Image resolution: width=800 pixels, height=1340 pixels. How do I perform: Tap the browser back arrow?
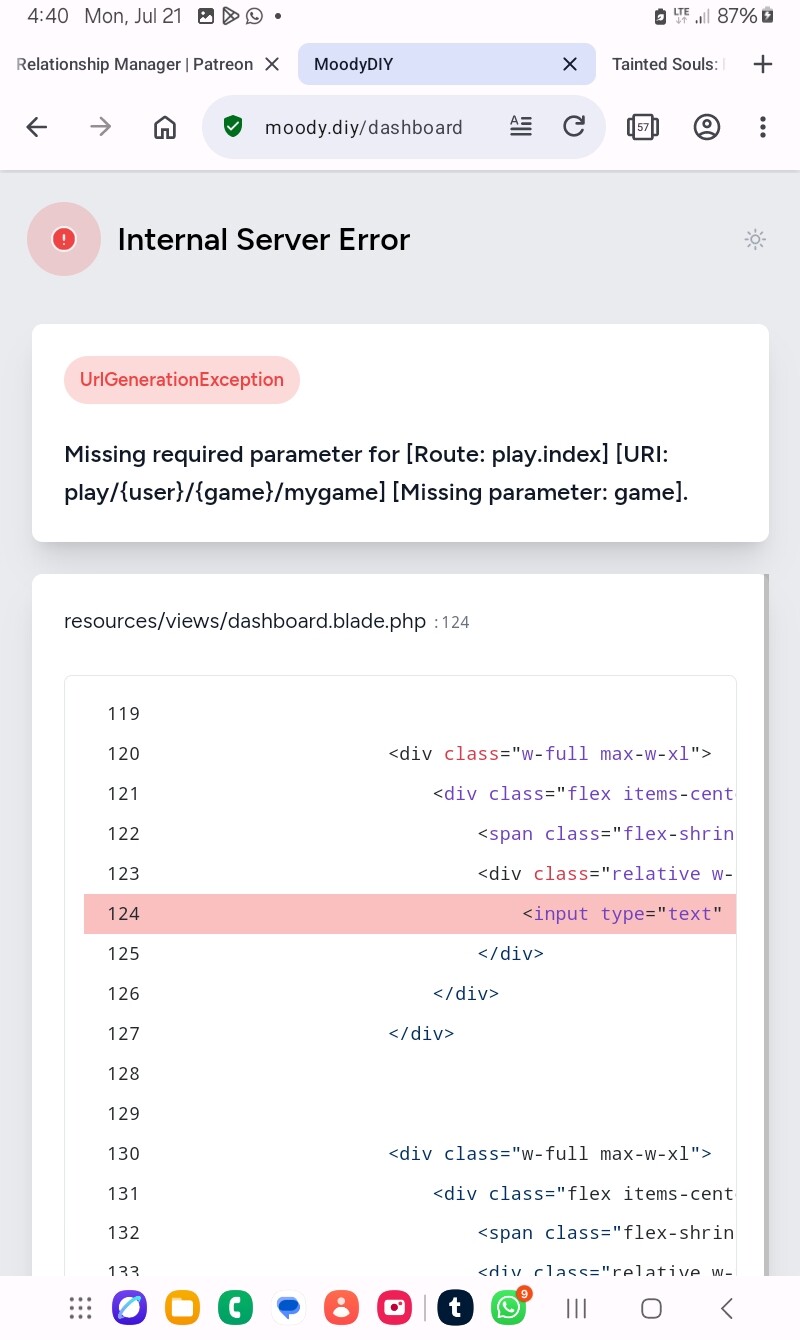pyautogui.click(x=37, y=127)
